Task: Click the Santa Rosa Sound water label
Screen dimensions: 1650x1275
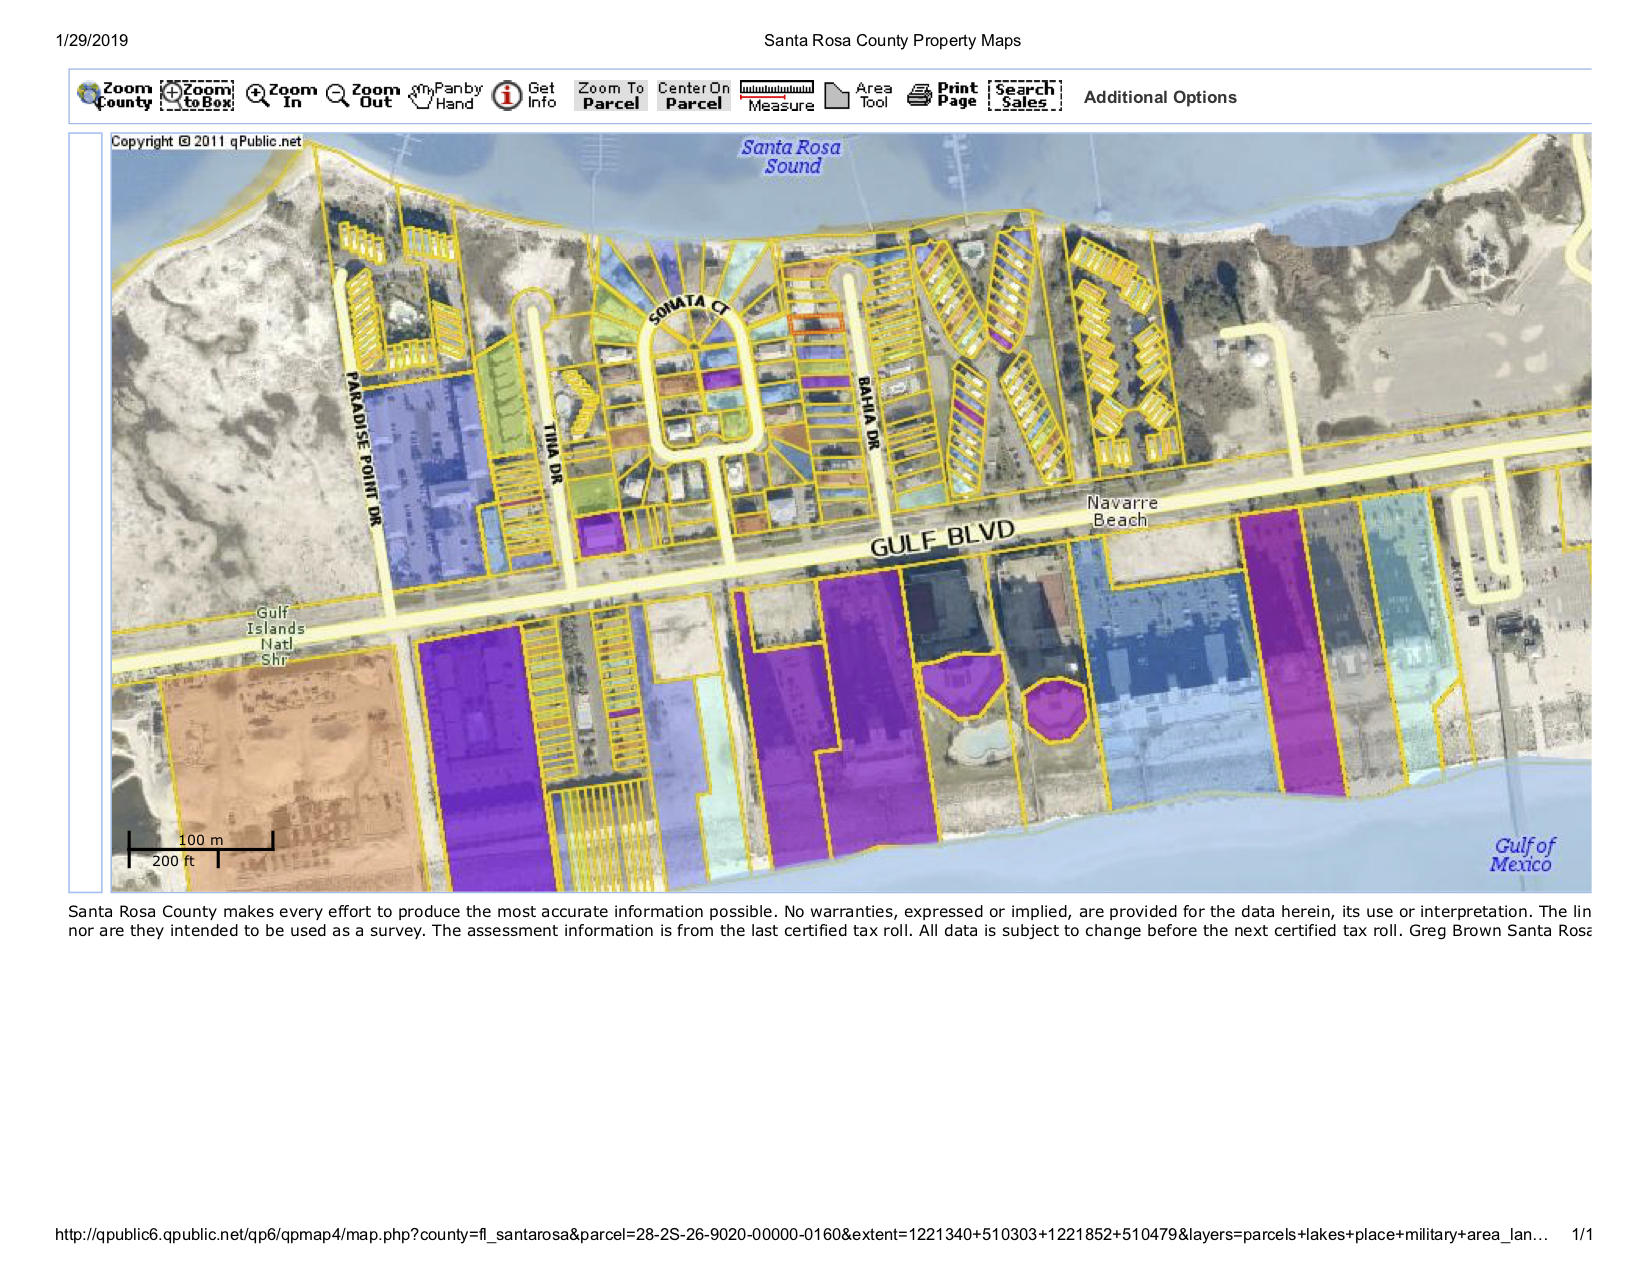Action: (x=791, y=157)
